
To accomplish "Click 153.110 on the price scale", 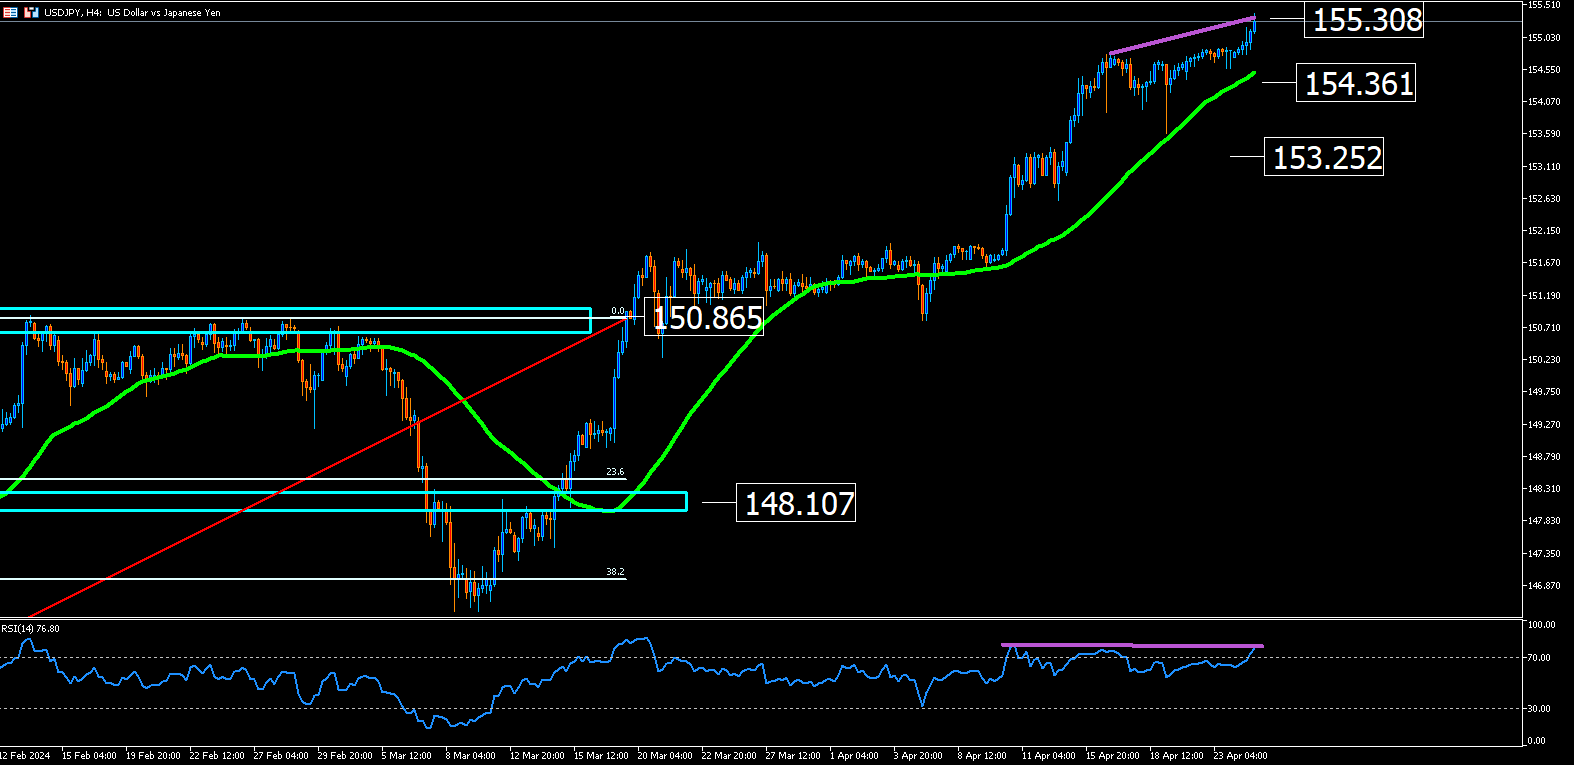I will (1544, 167).
